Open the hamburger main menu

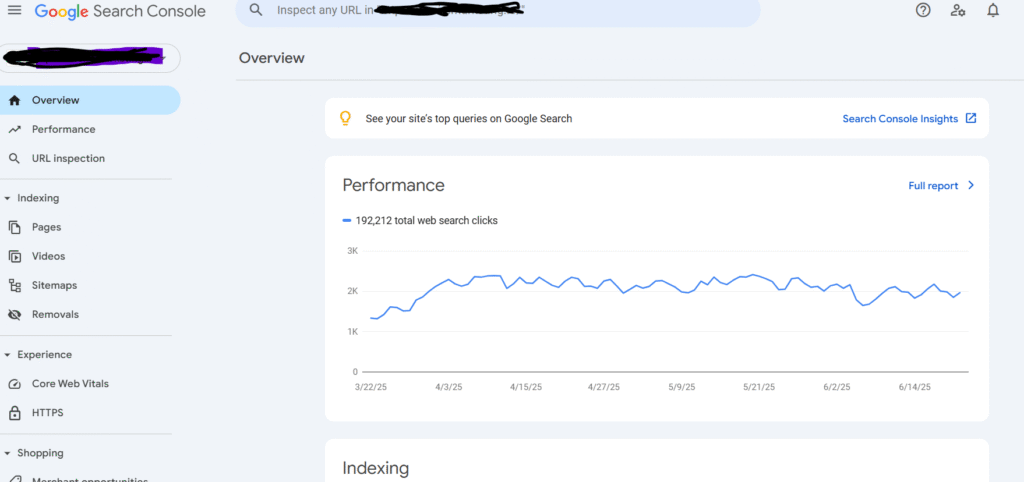coord(14,10)
